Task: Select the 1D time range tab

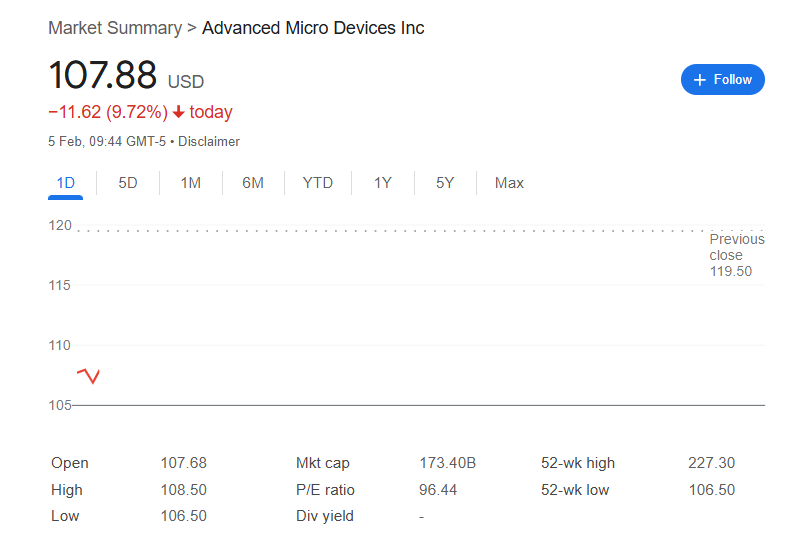Action: (66, 183)
